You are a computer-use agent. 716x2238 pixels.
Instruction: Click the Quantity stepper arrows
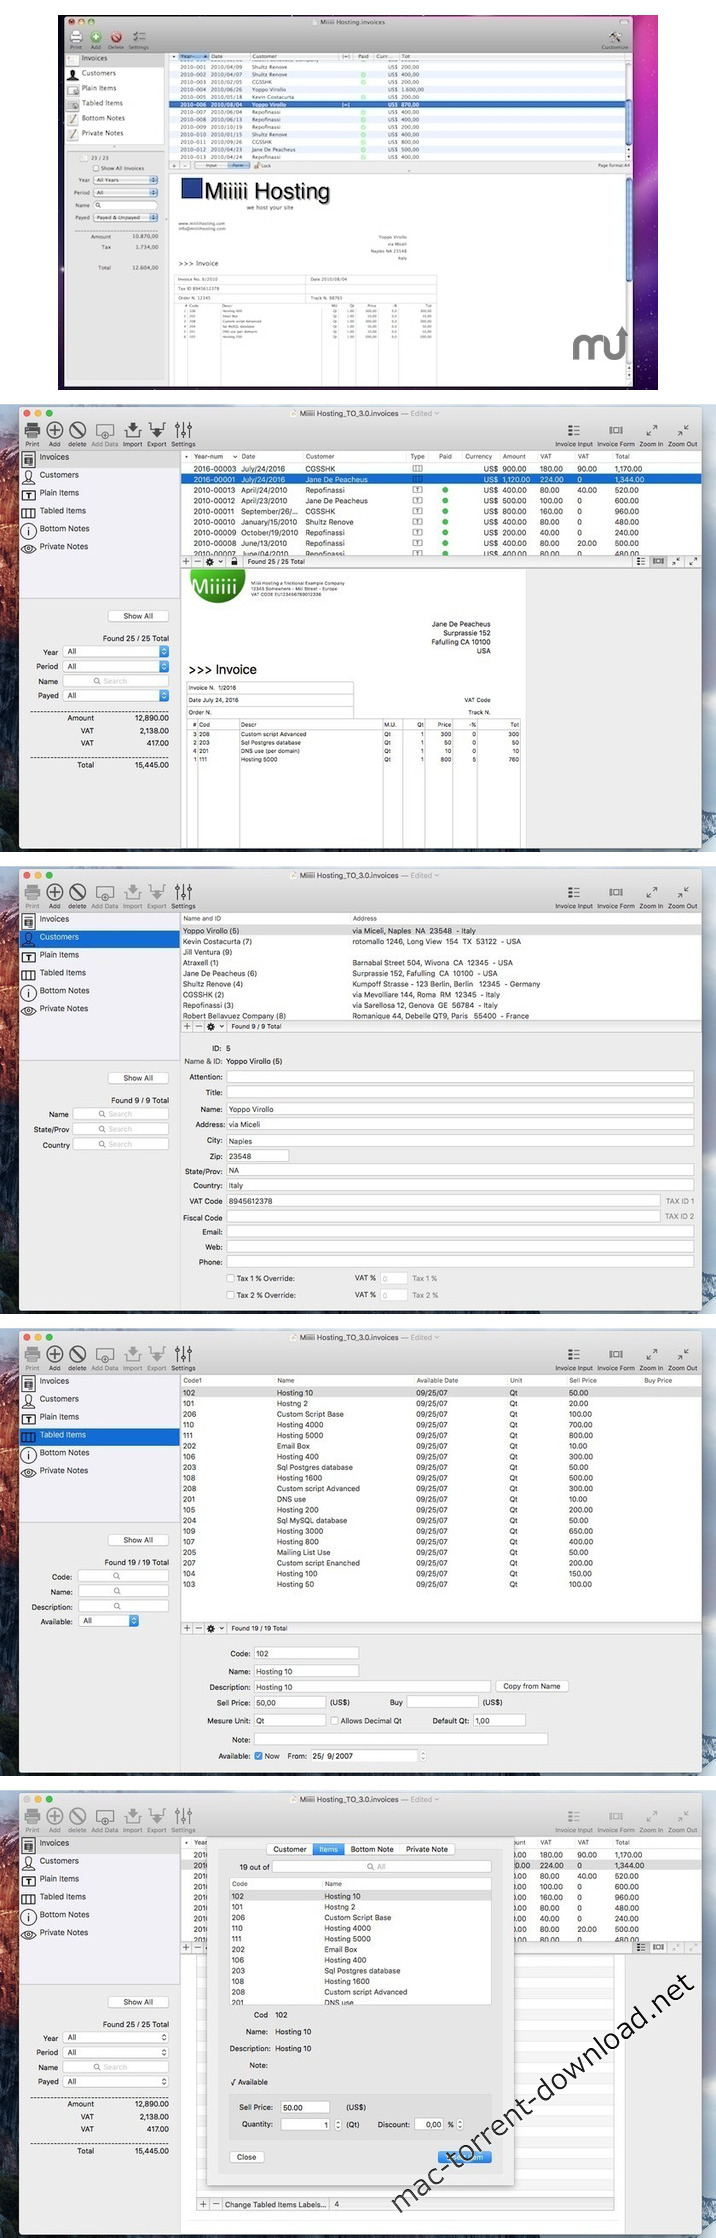[x=338, y=2125]
